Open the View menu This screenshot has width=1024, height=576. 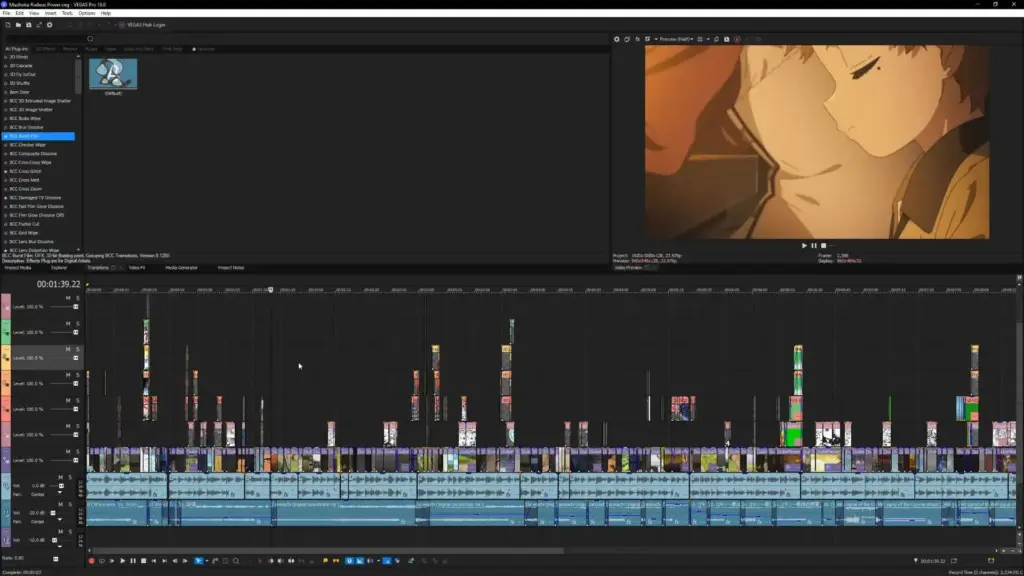[34, 13]
